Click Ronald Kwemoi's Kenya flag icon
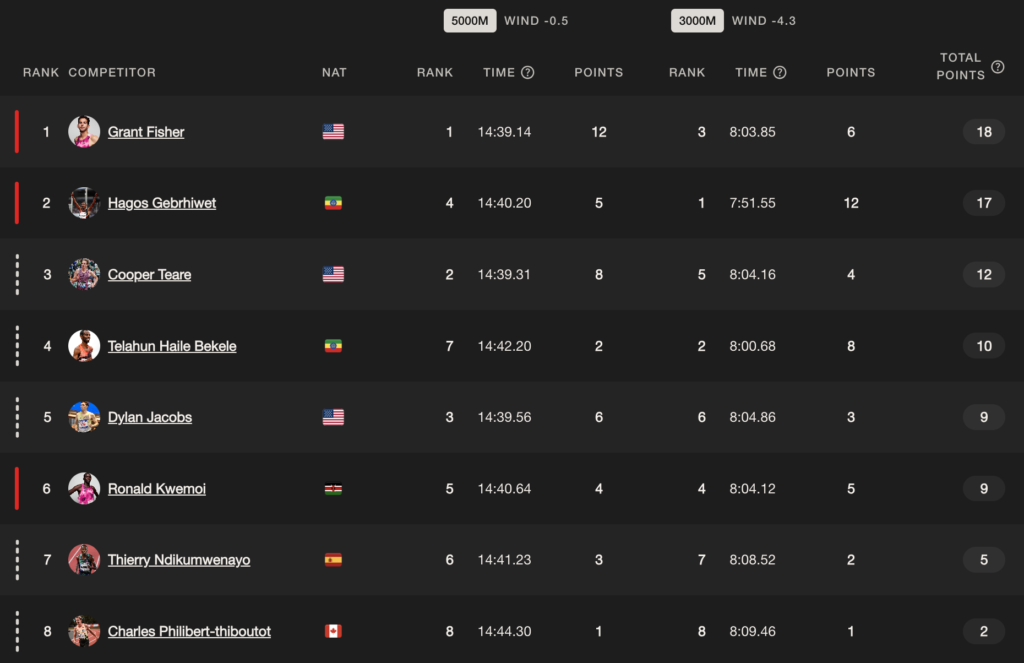 coord(333,489)
